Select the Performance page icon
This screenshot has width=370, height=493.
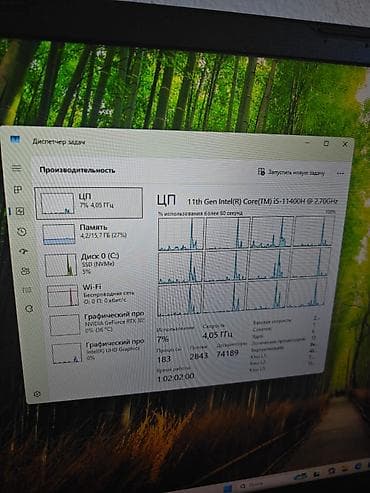pos(20,211)
